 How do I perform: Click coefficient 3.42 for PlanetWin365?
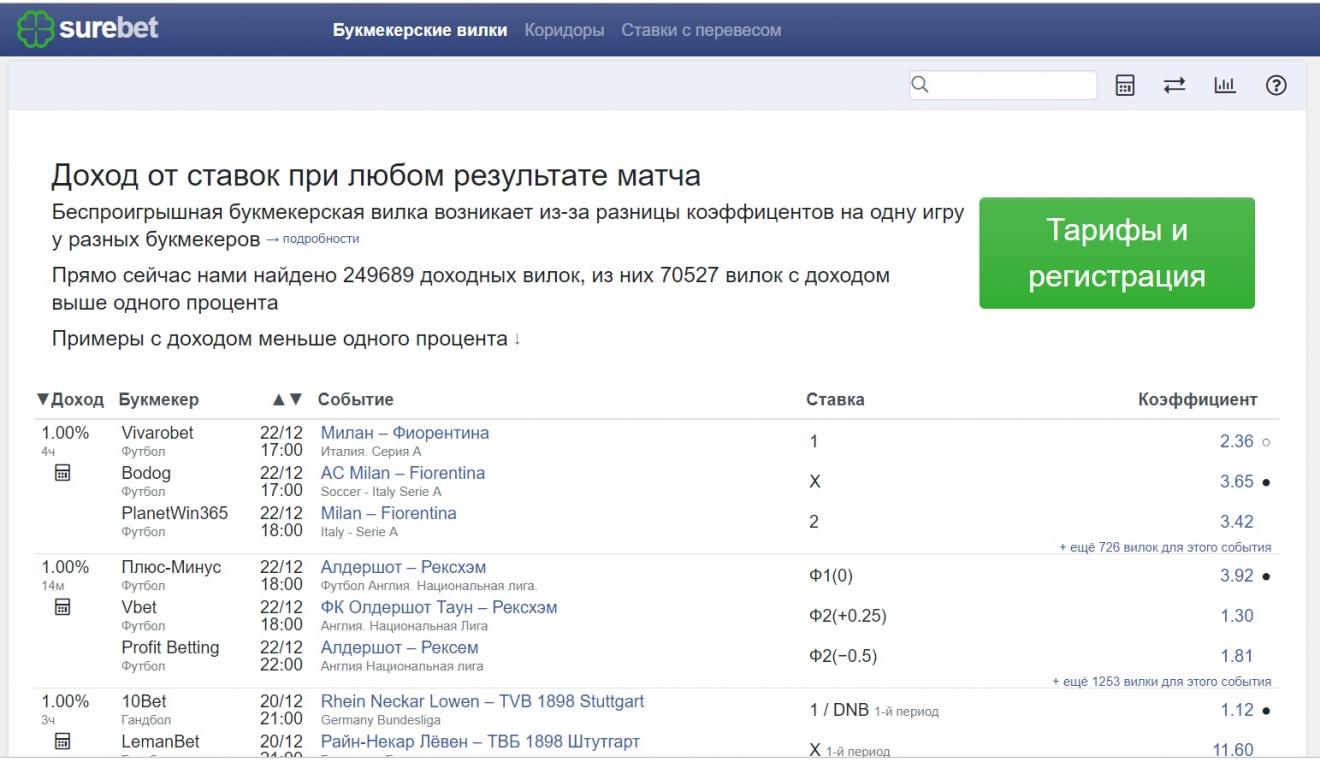click(1237, 521)
